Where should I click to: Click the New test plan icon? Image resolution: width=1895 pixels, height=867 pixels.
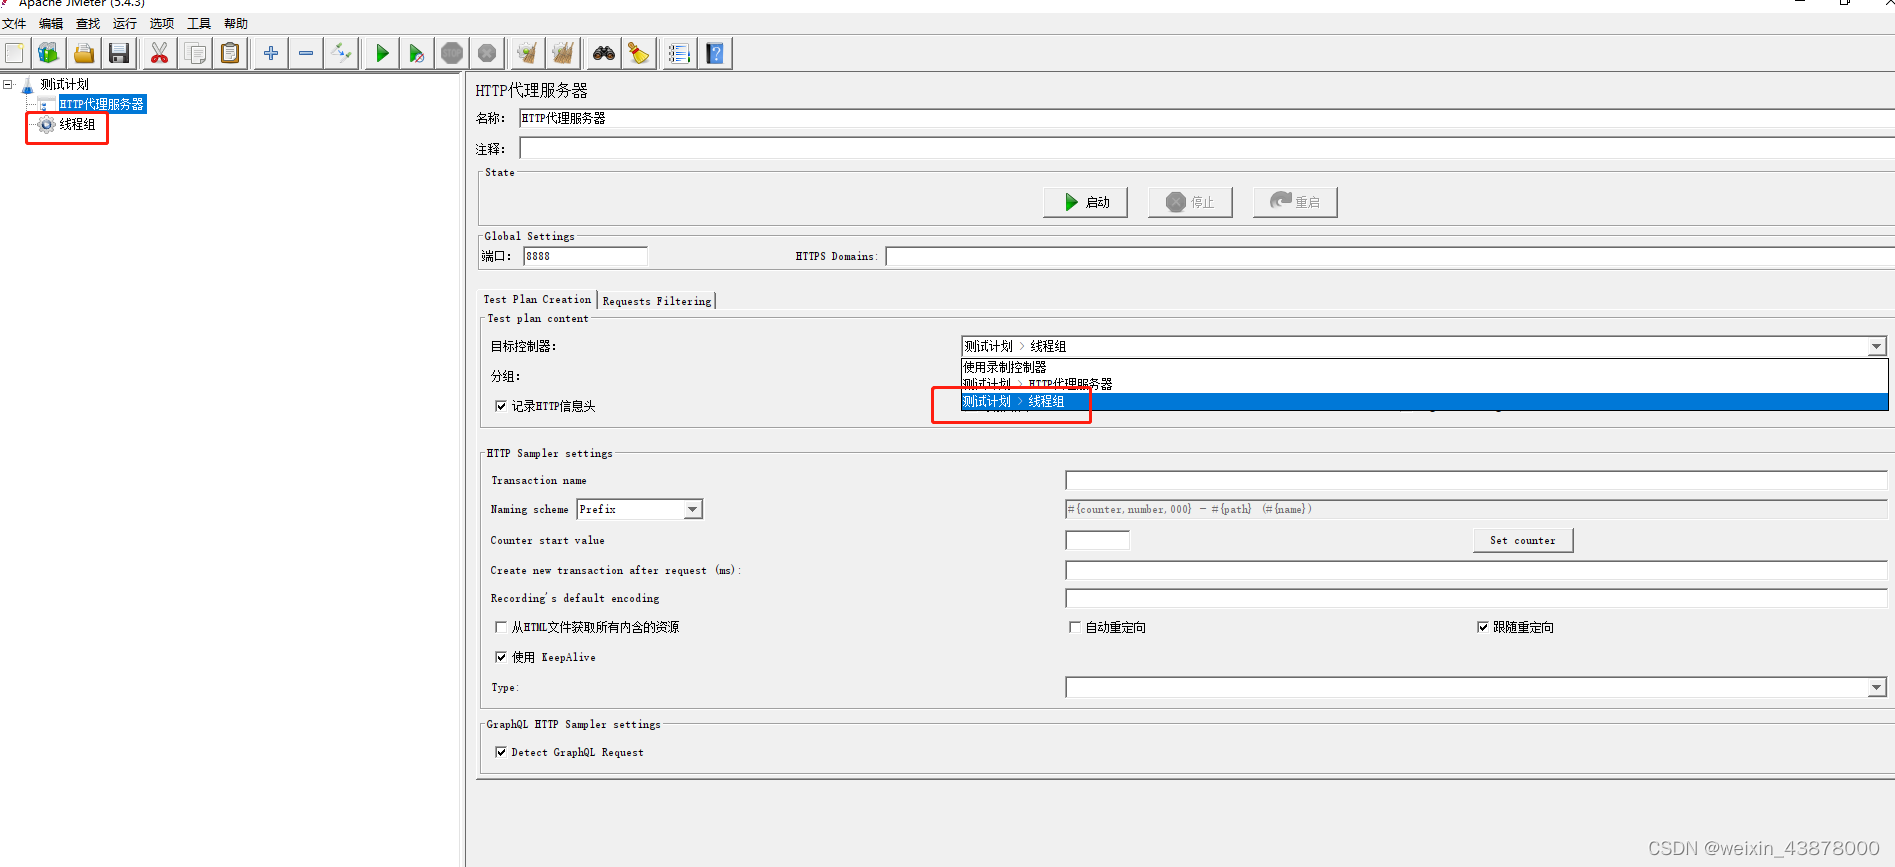[x=15, y=53]
